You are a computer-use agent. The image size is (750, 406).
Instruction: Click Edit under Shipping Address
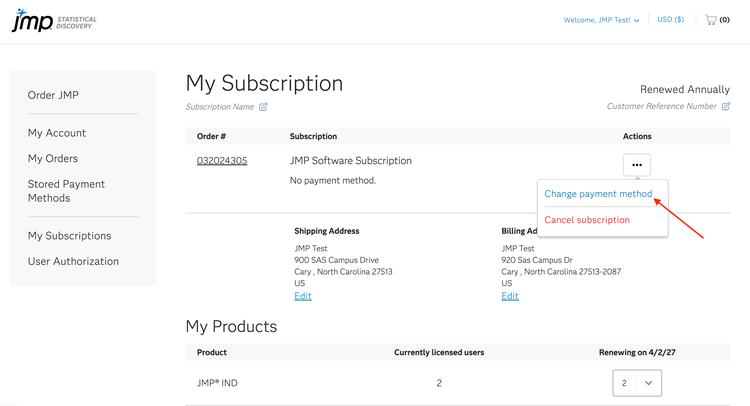[303, 296]
